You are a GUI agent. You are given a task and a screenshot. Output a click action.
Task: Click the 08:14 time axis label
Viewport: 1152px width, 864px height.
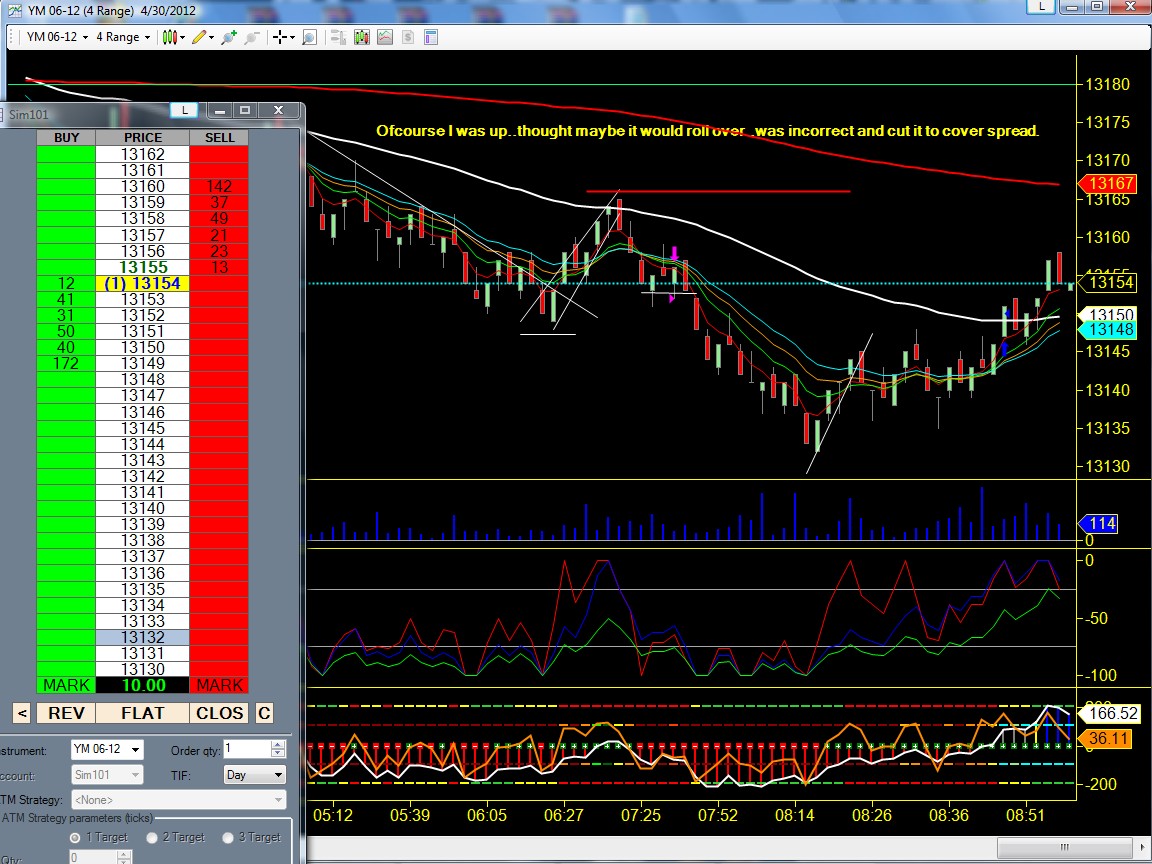(794, 816)
